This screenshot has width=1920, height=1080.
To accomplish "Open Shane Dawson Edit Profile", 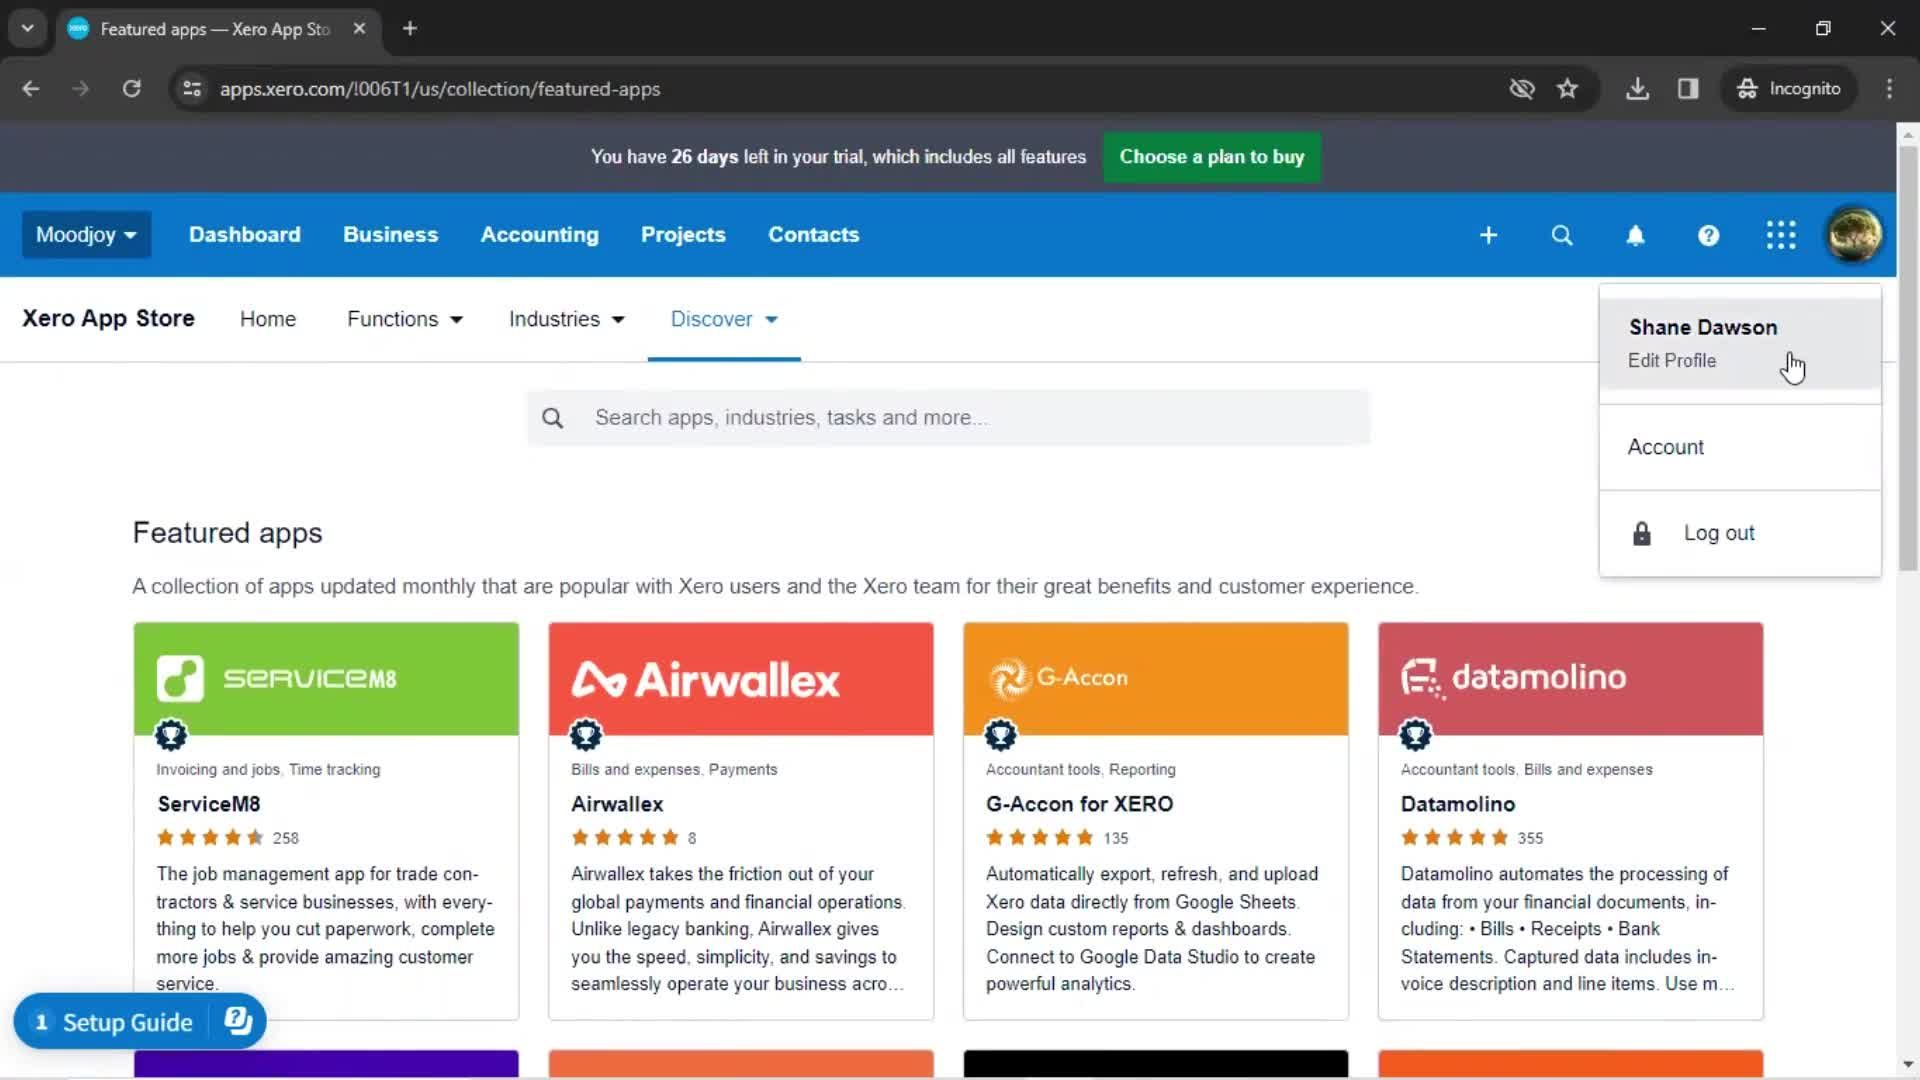I will pos(1740,343).
